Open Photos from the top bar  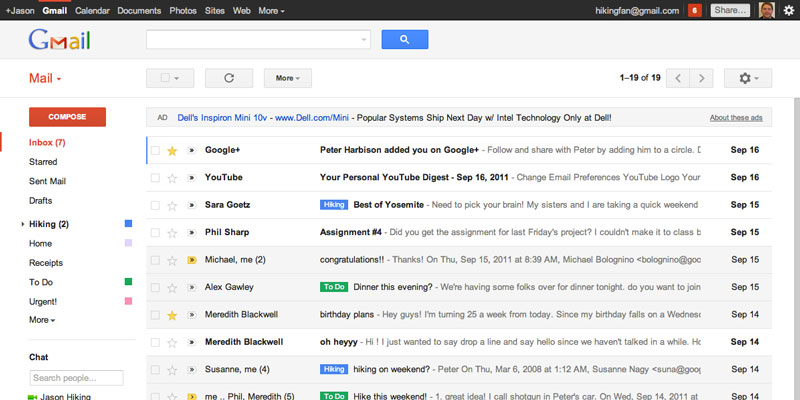coord(183,11)
